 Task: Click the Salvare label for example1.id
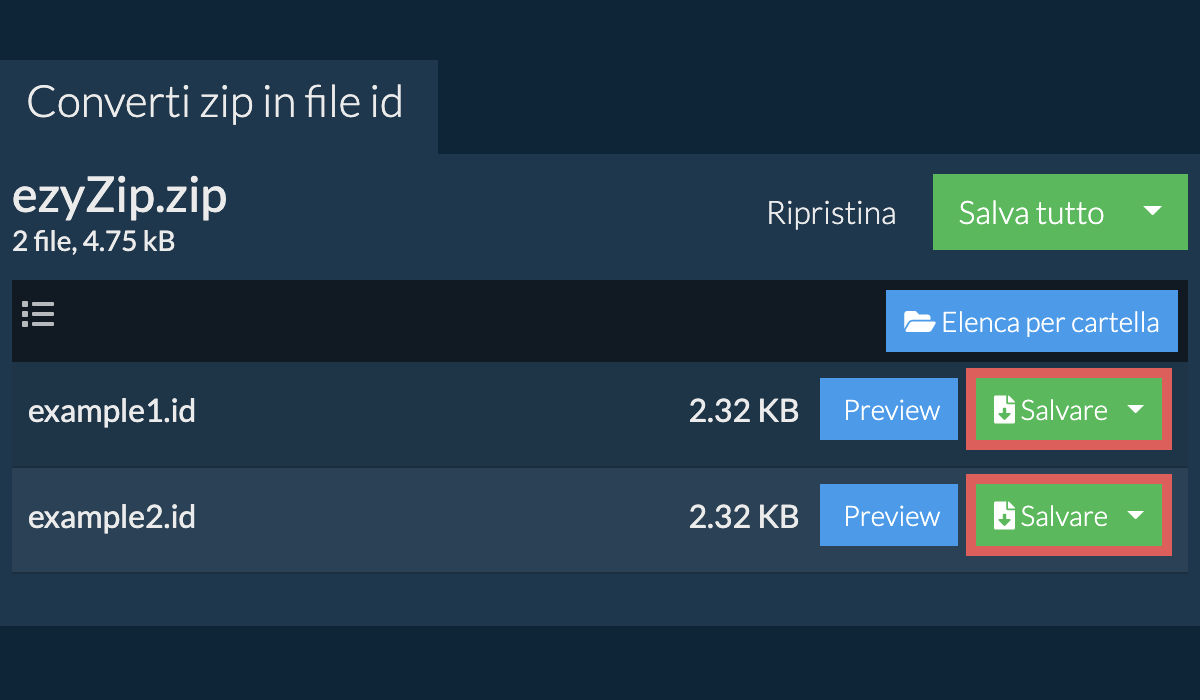click(x=1064, y=410)
